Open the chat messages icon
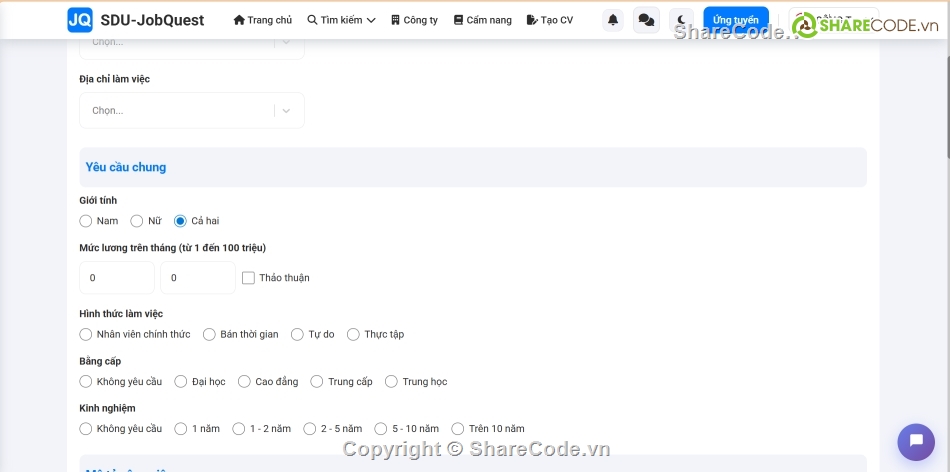 [646, 20]
